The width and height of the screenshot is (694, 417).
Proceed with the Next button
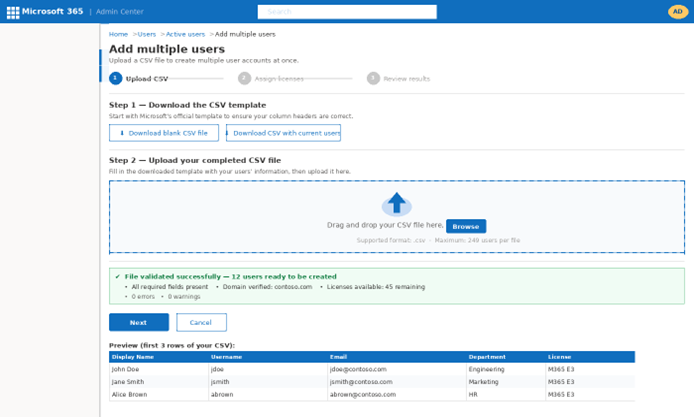(x=139, y=322)
